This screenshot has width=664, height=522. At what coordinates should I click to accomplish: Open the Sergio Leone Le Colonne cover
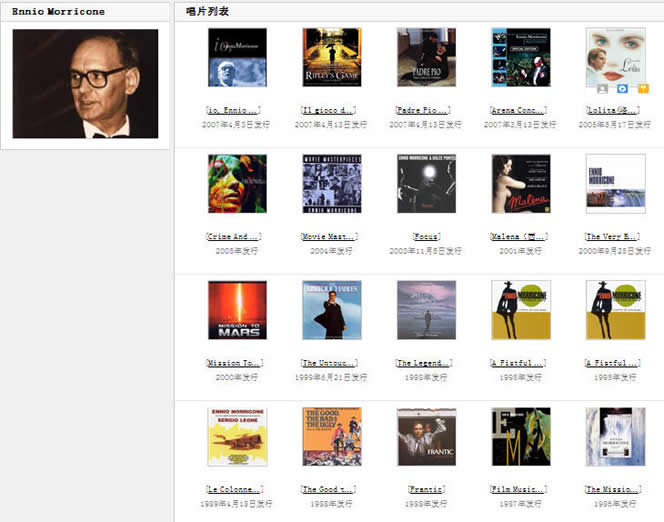238,436
